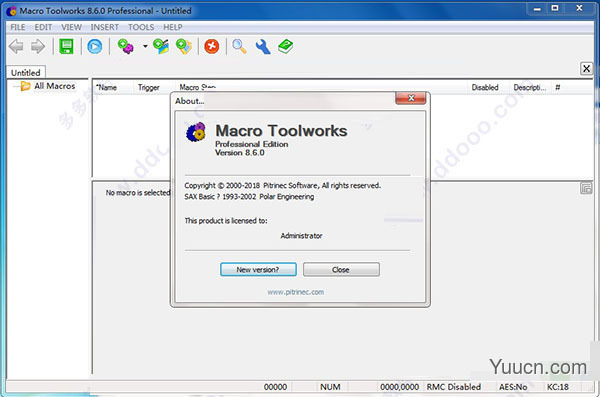The width and height of the screenshot is (600, 397).
Task: Click the Close button in About dialog
Action: click(341, 270)
